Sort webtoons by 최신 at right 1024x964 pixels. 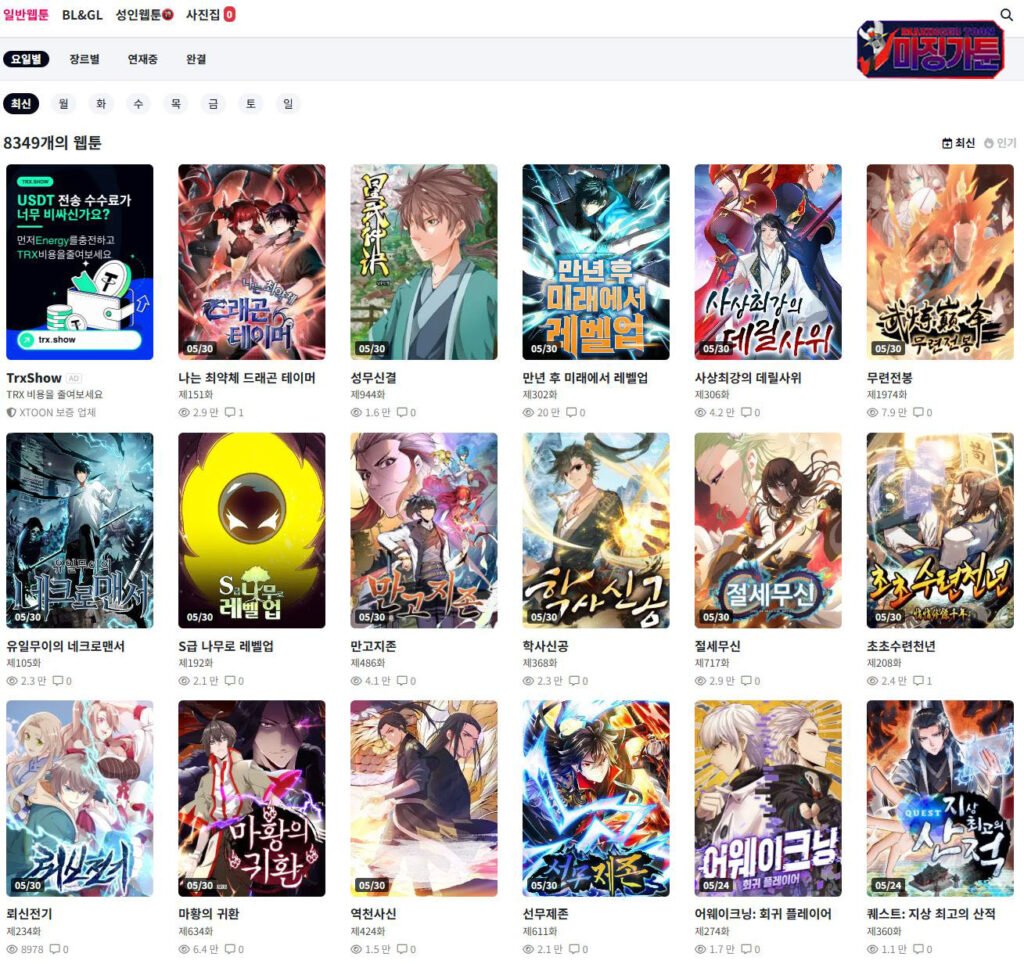pyautogui.click(x=959, y=143)
